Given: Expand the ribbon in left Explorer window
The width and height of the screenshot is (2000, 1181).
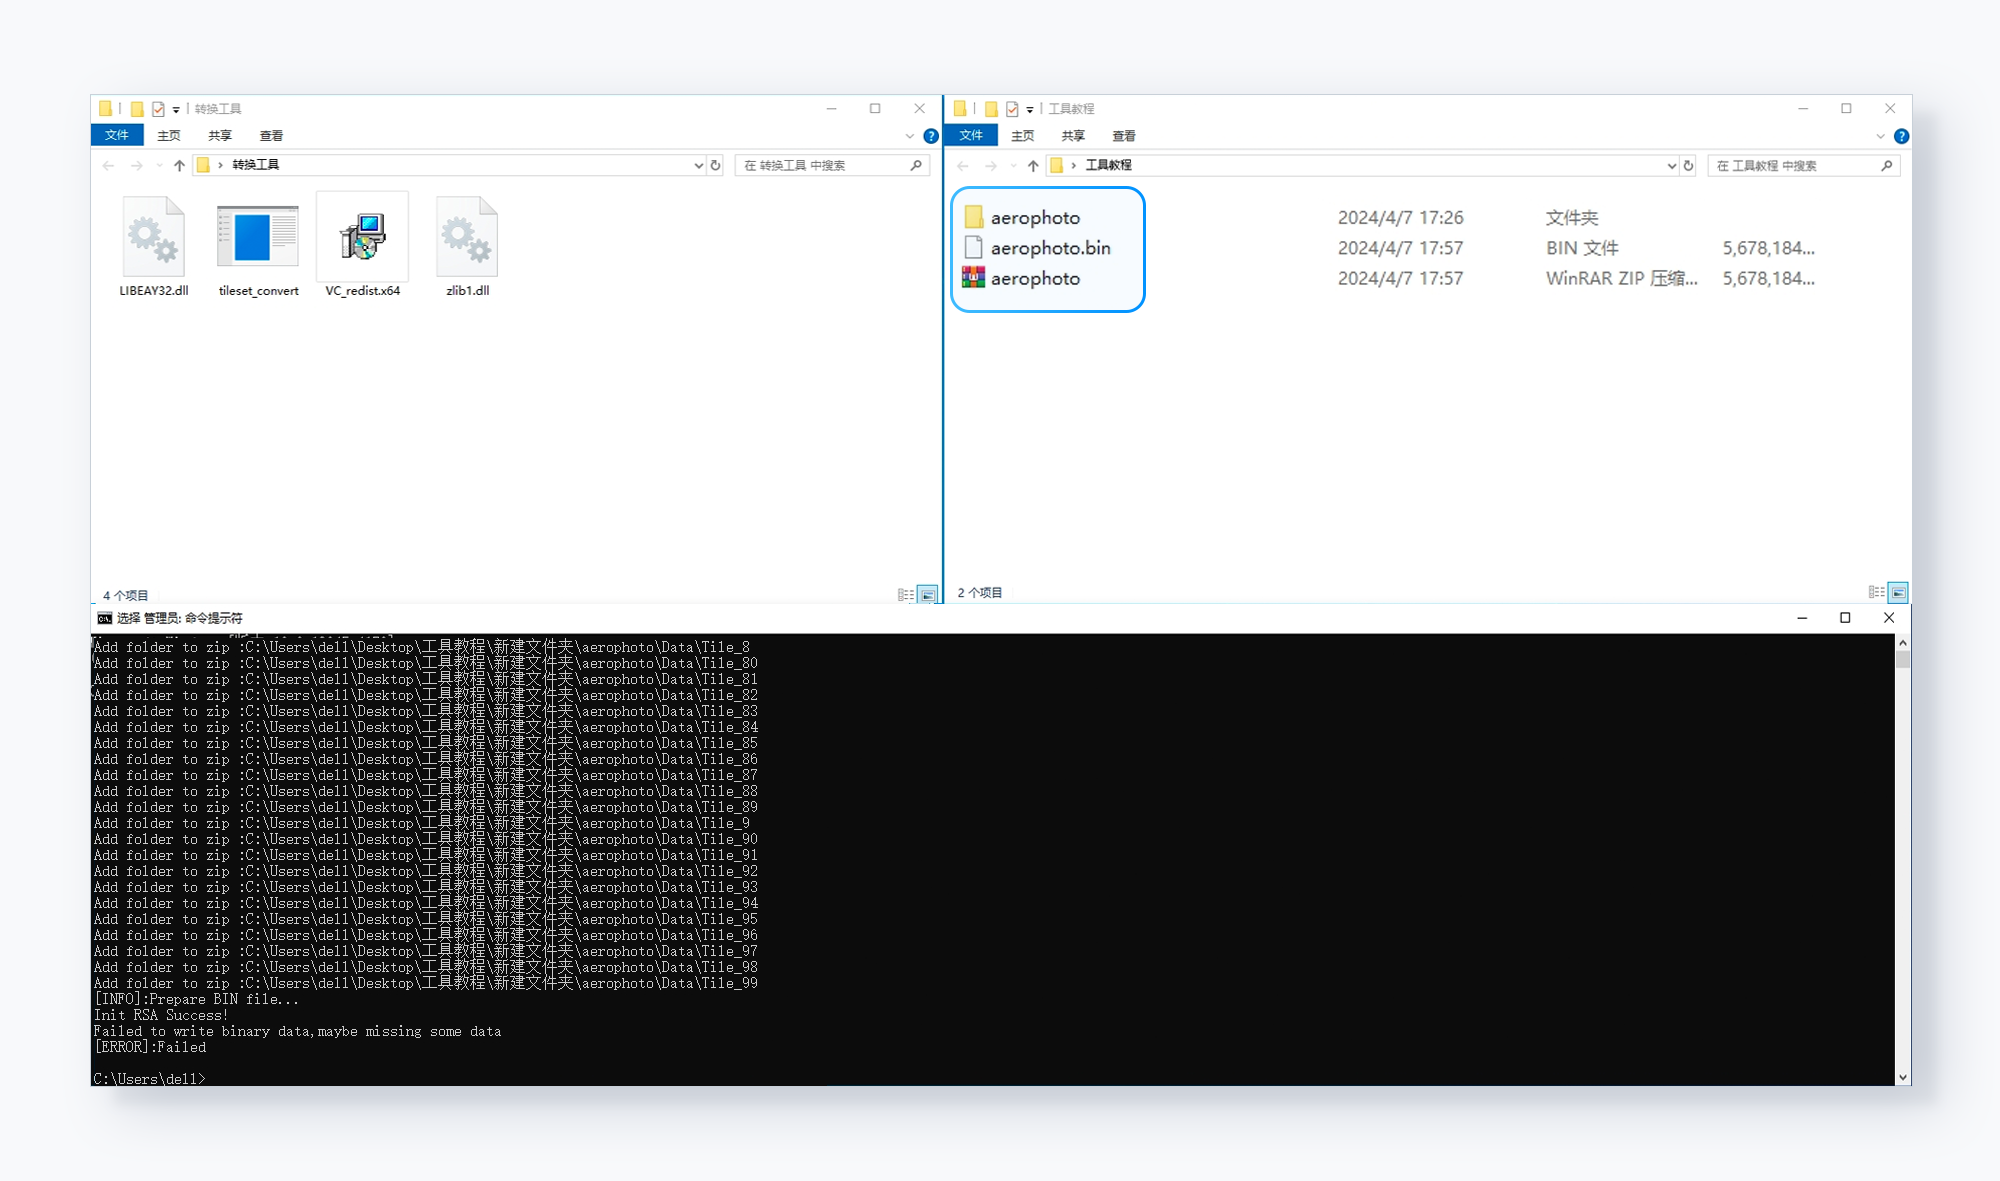Looking at the screenshot, I should (909, 136).
